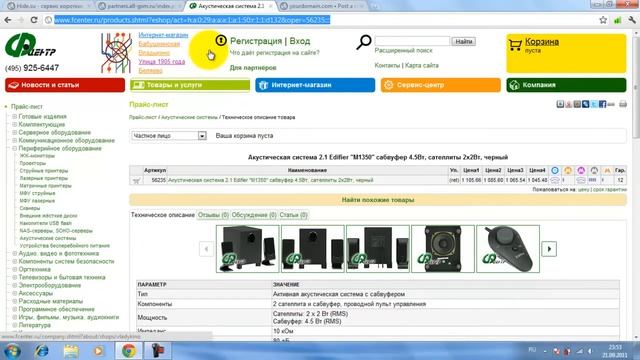This screenshot has width=640, height=360.
Task: Open the wired remote control thumbnail
Action: point(508,249)
